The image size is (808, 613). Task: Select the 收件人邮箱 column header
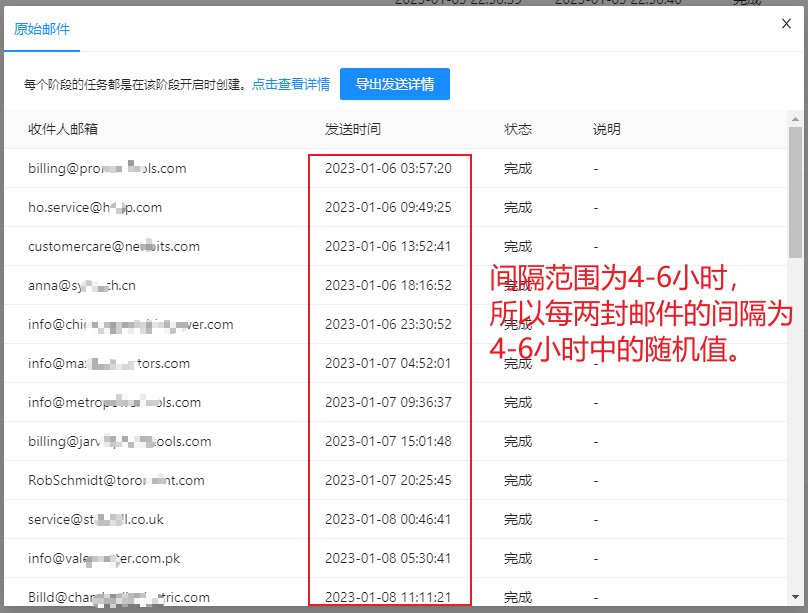click(x=63, y=129)
